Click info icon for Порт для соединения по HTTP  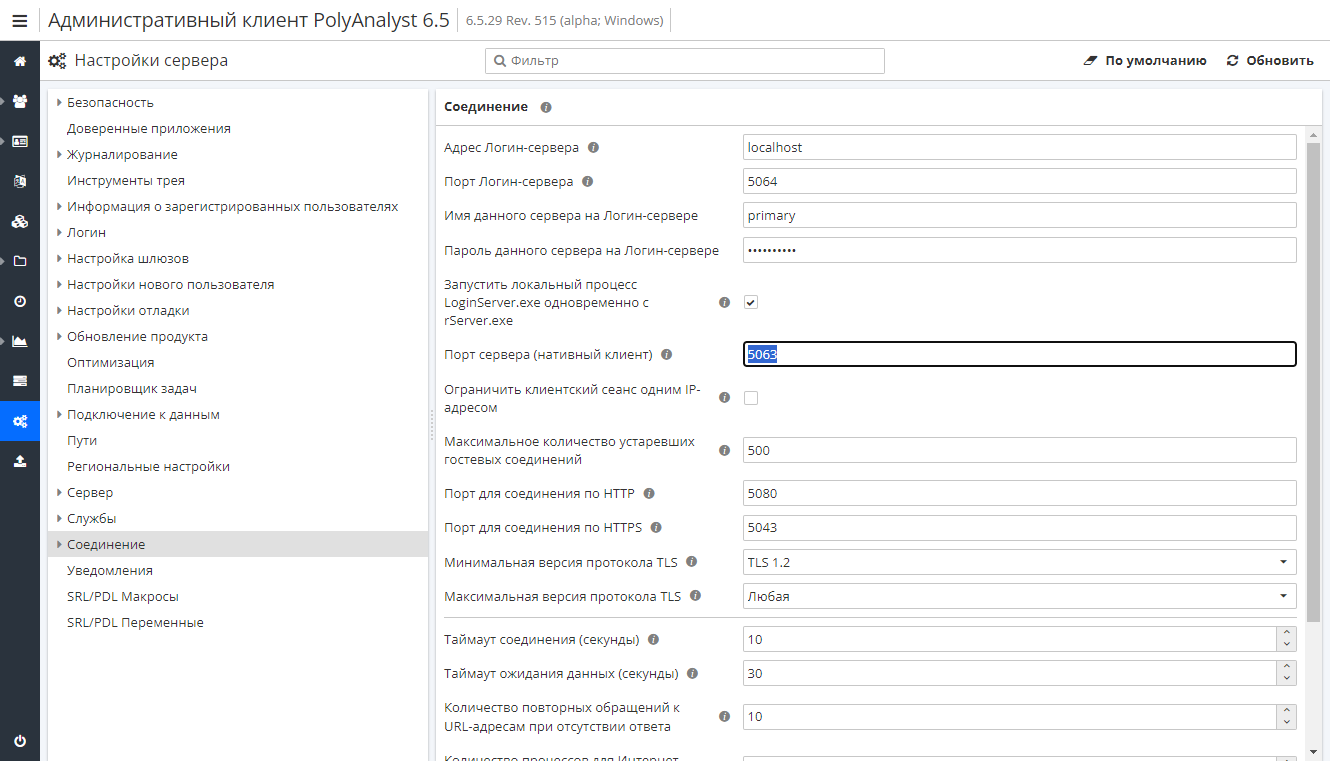click(x=649, y=493)
